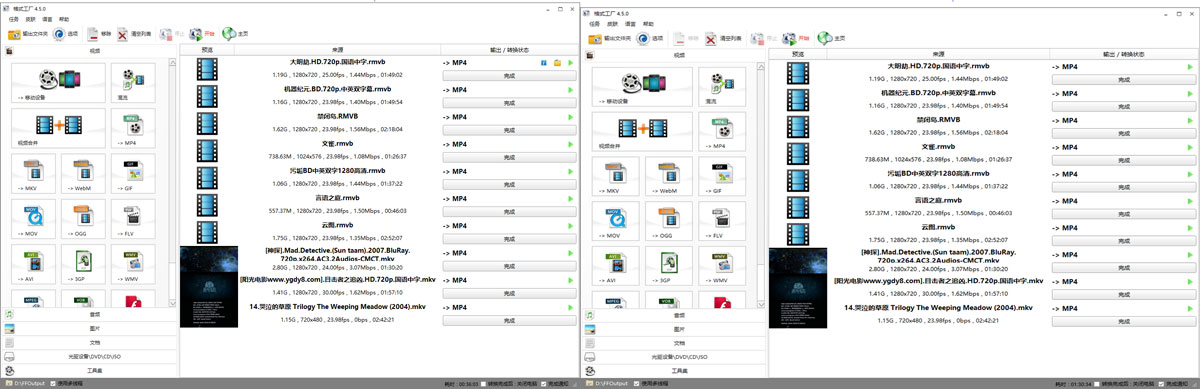Choose -> MKV format tile, left window
The width and height of the screenshot is (1200, 389).
[34, 174]
